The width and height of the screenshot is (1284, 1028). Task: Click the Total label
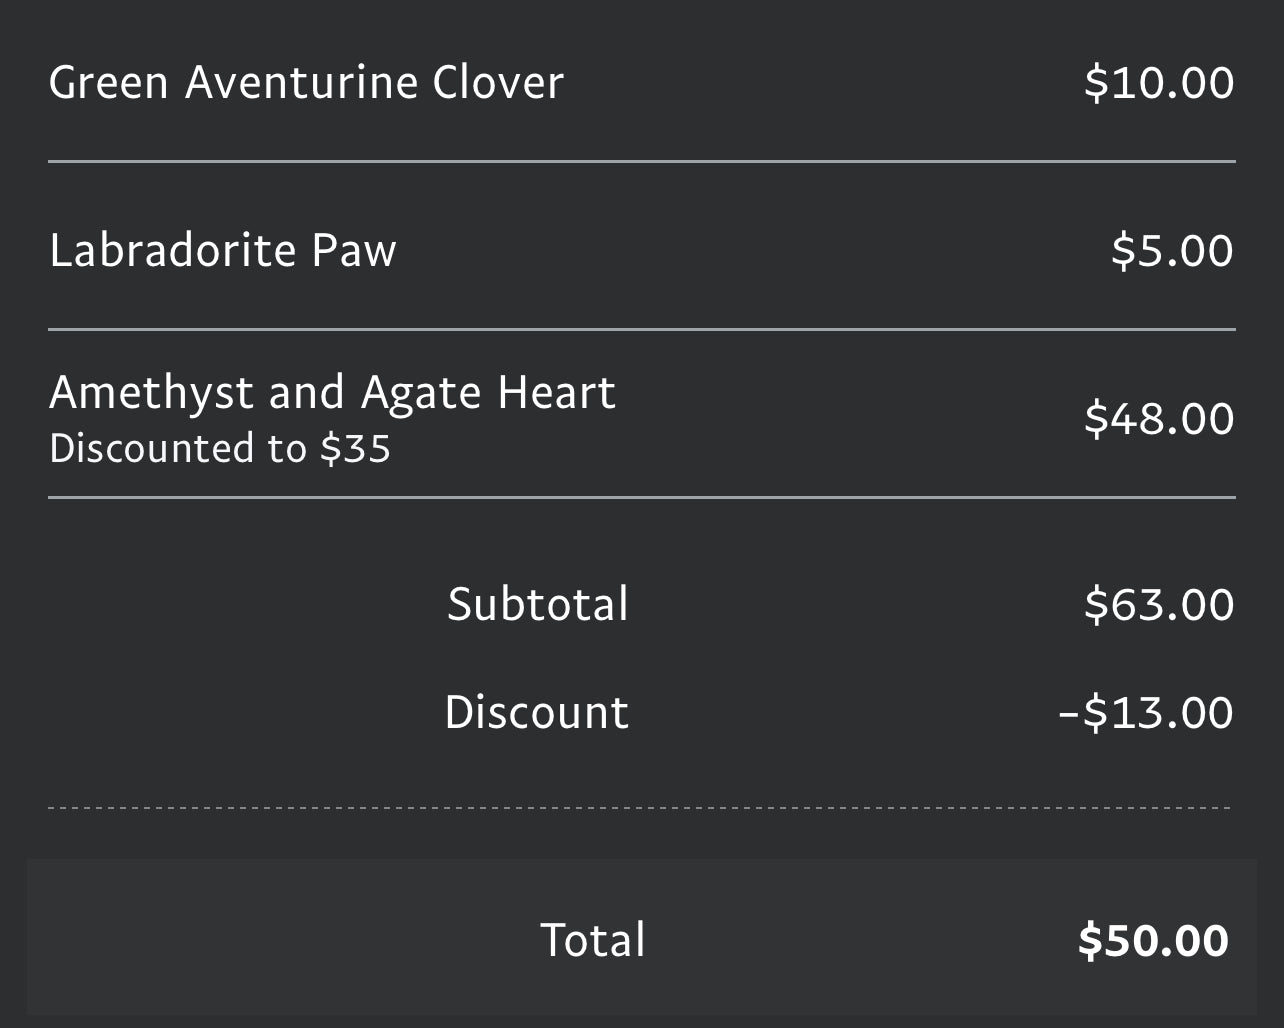[592, 940]
